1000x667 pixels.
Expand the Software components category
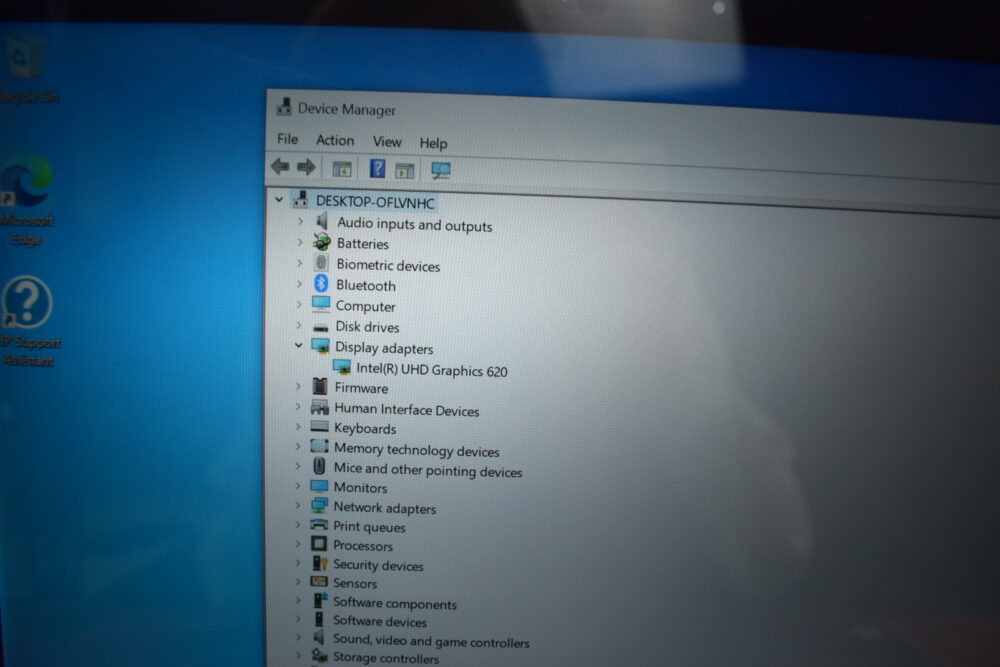(x=297, y=601)
